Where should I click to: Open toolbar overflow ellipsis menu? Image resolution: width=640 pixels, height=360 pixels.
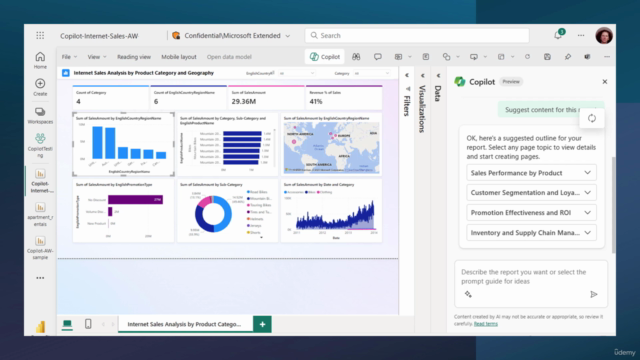tap(607, 57)
